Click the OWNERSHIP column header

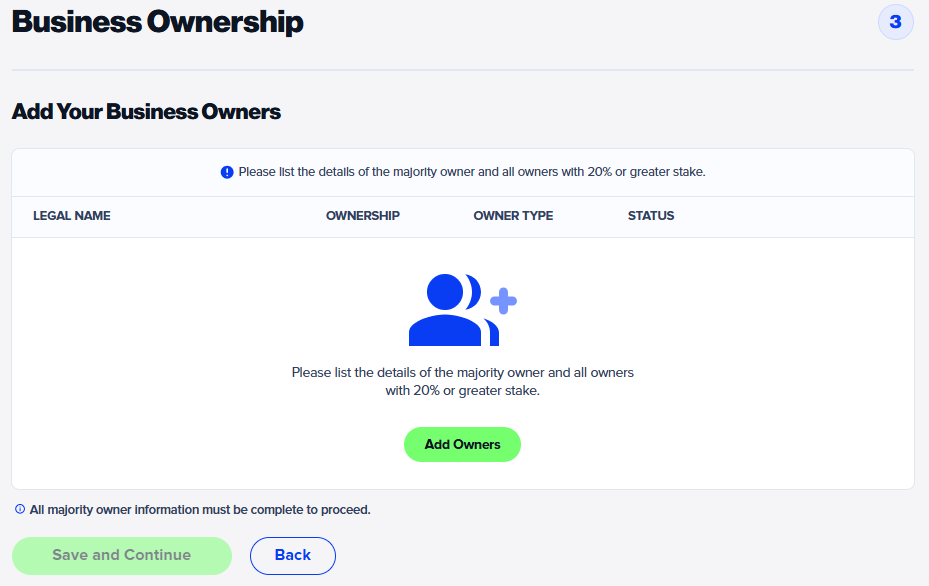pos(362,216)
